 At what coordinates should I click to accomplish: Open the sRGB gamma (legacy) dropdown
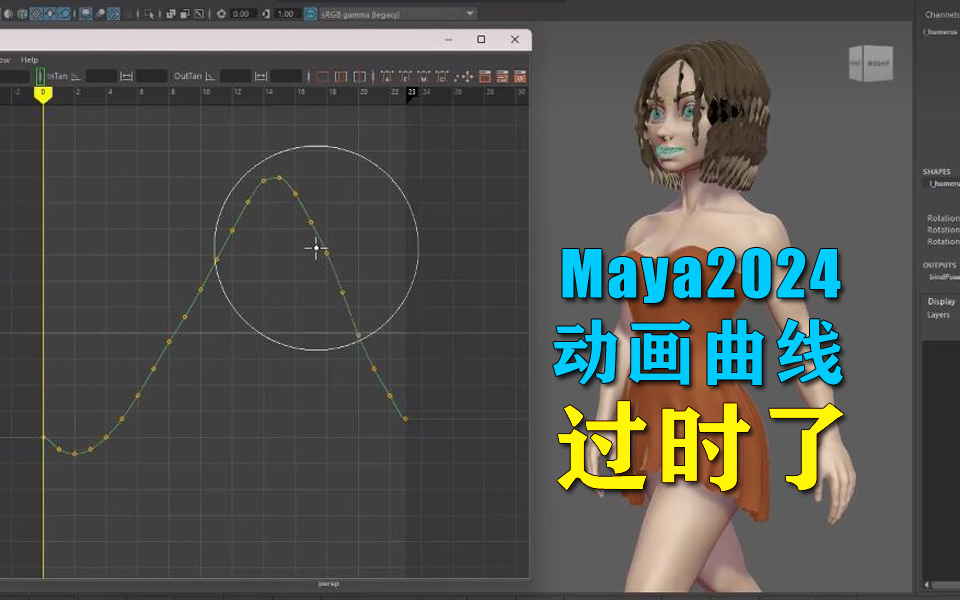point(398,14)
